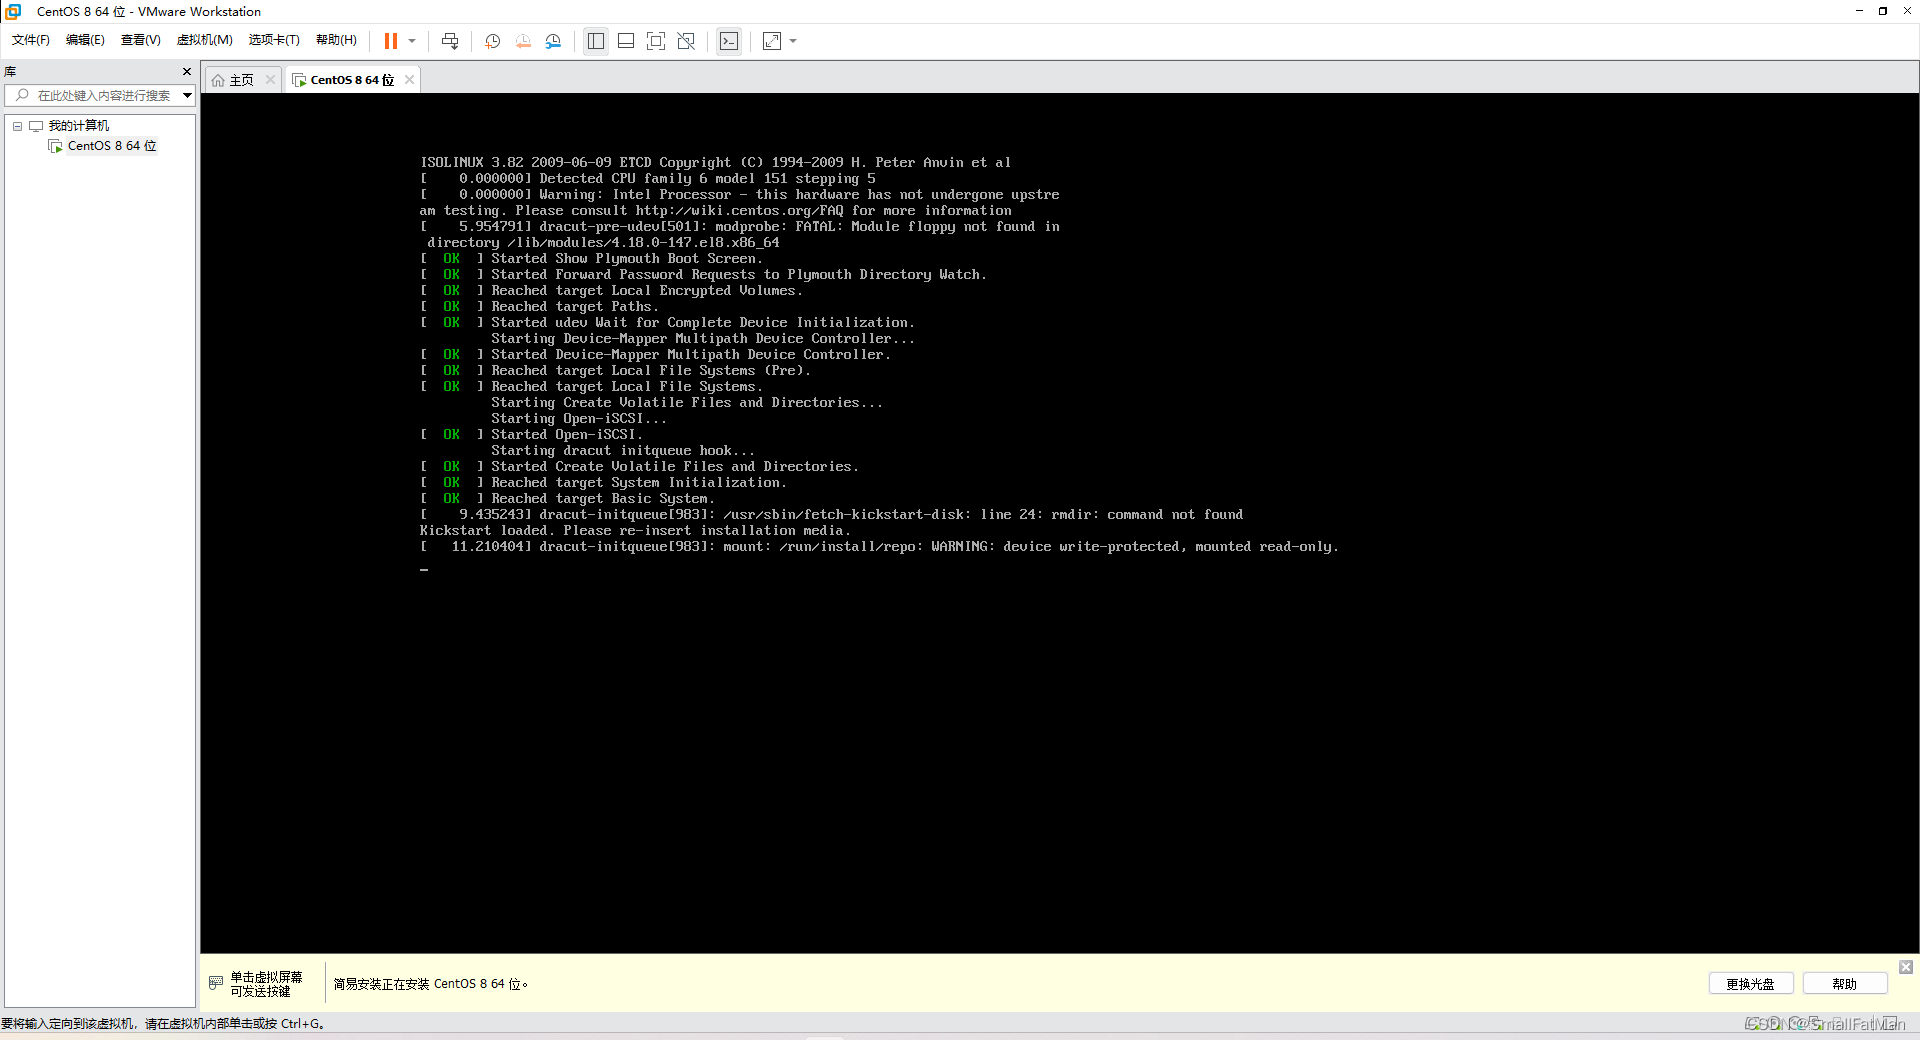Open the 查看(V) menu

coord(141,40)
